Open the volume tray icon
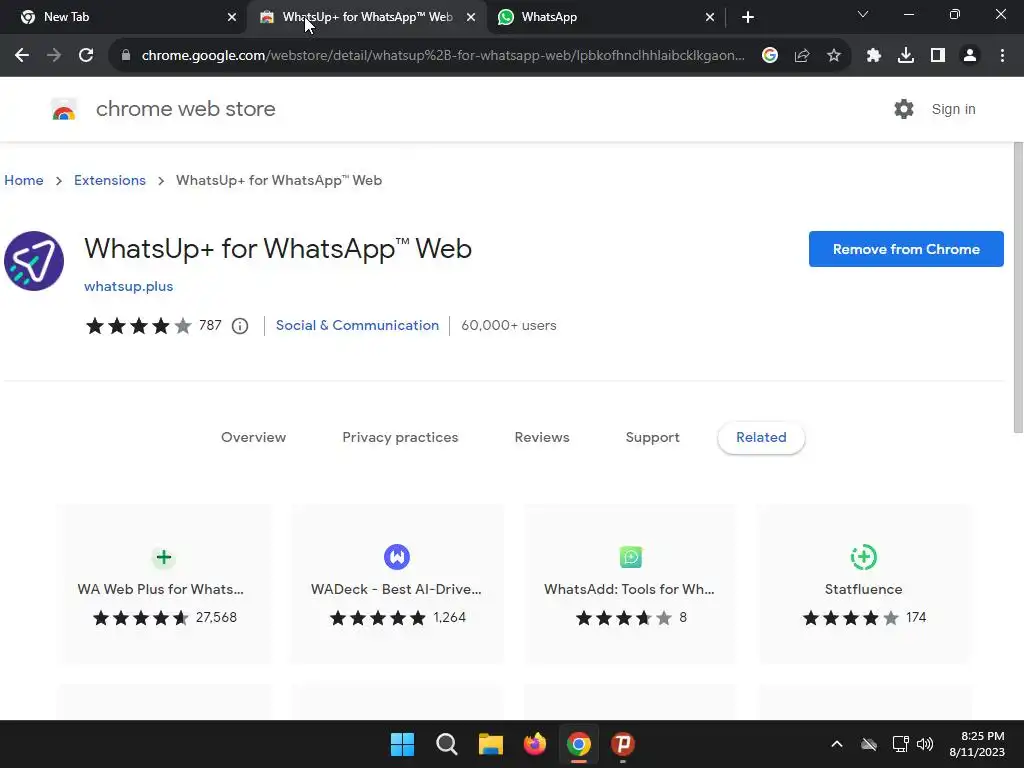The image size is (1024, 768). pos(925,744)
